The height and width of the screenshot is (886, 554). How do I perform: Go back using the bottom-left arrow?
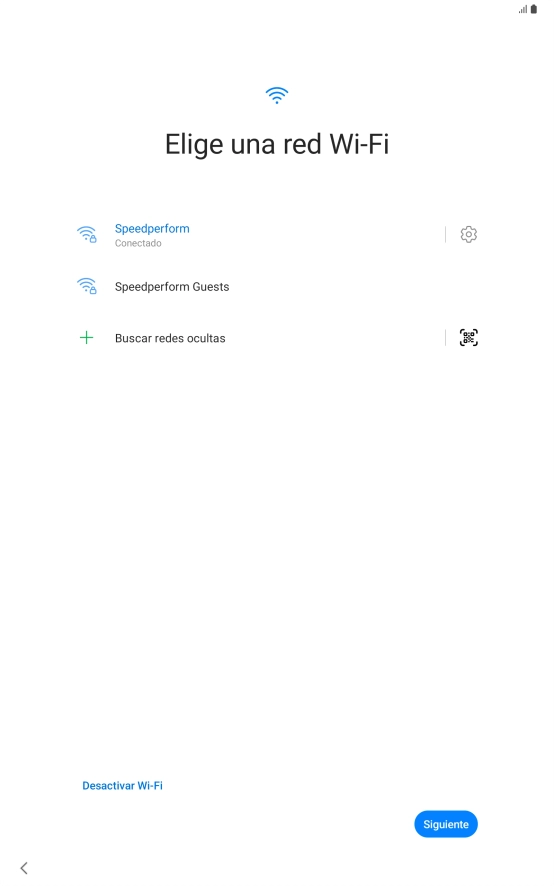pos(24,868)
